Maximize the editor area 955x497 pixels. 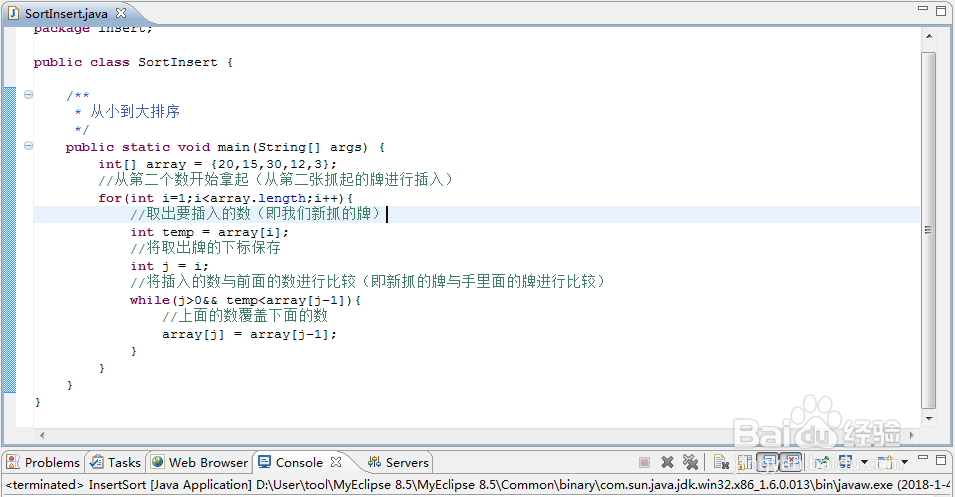point(941,10)
